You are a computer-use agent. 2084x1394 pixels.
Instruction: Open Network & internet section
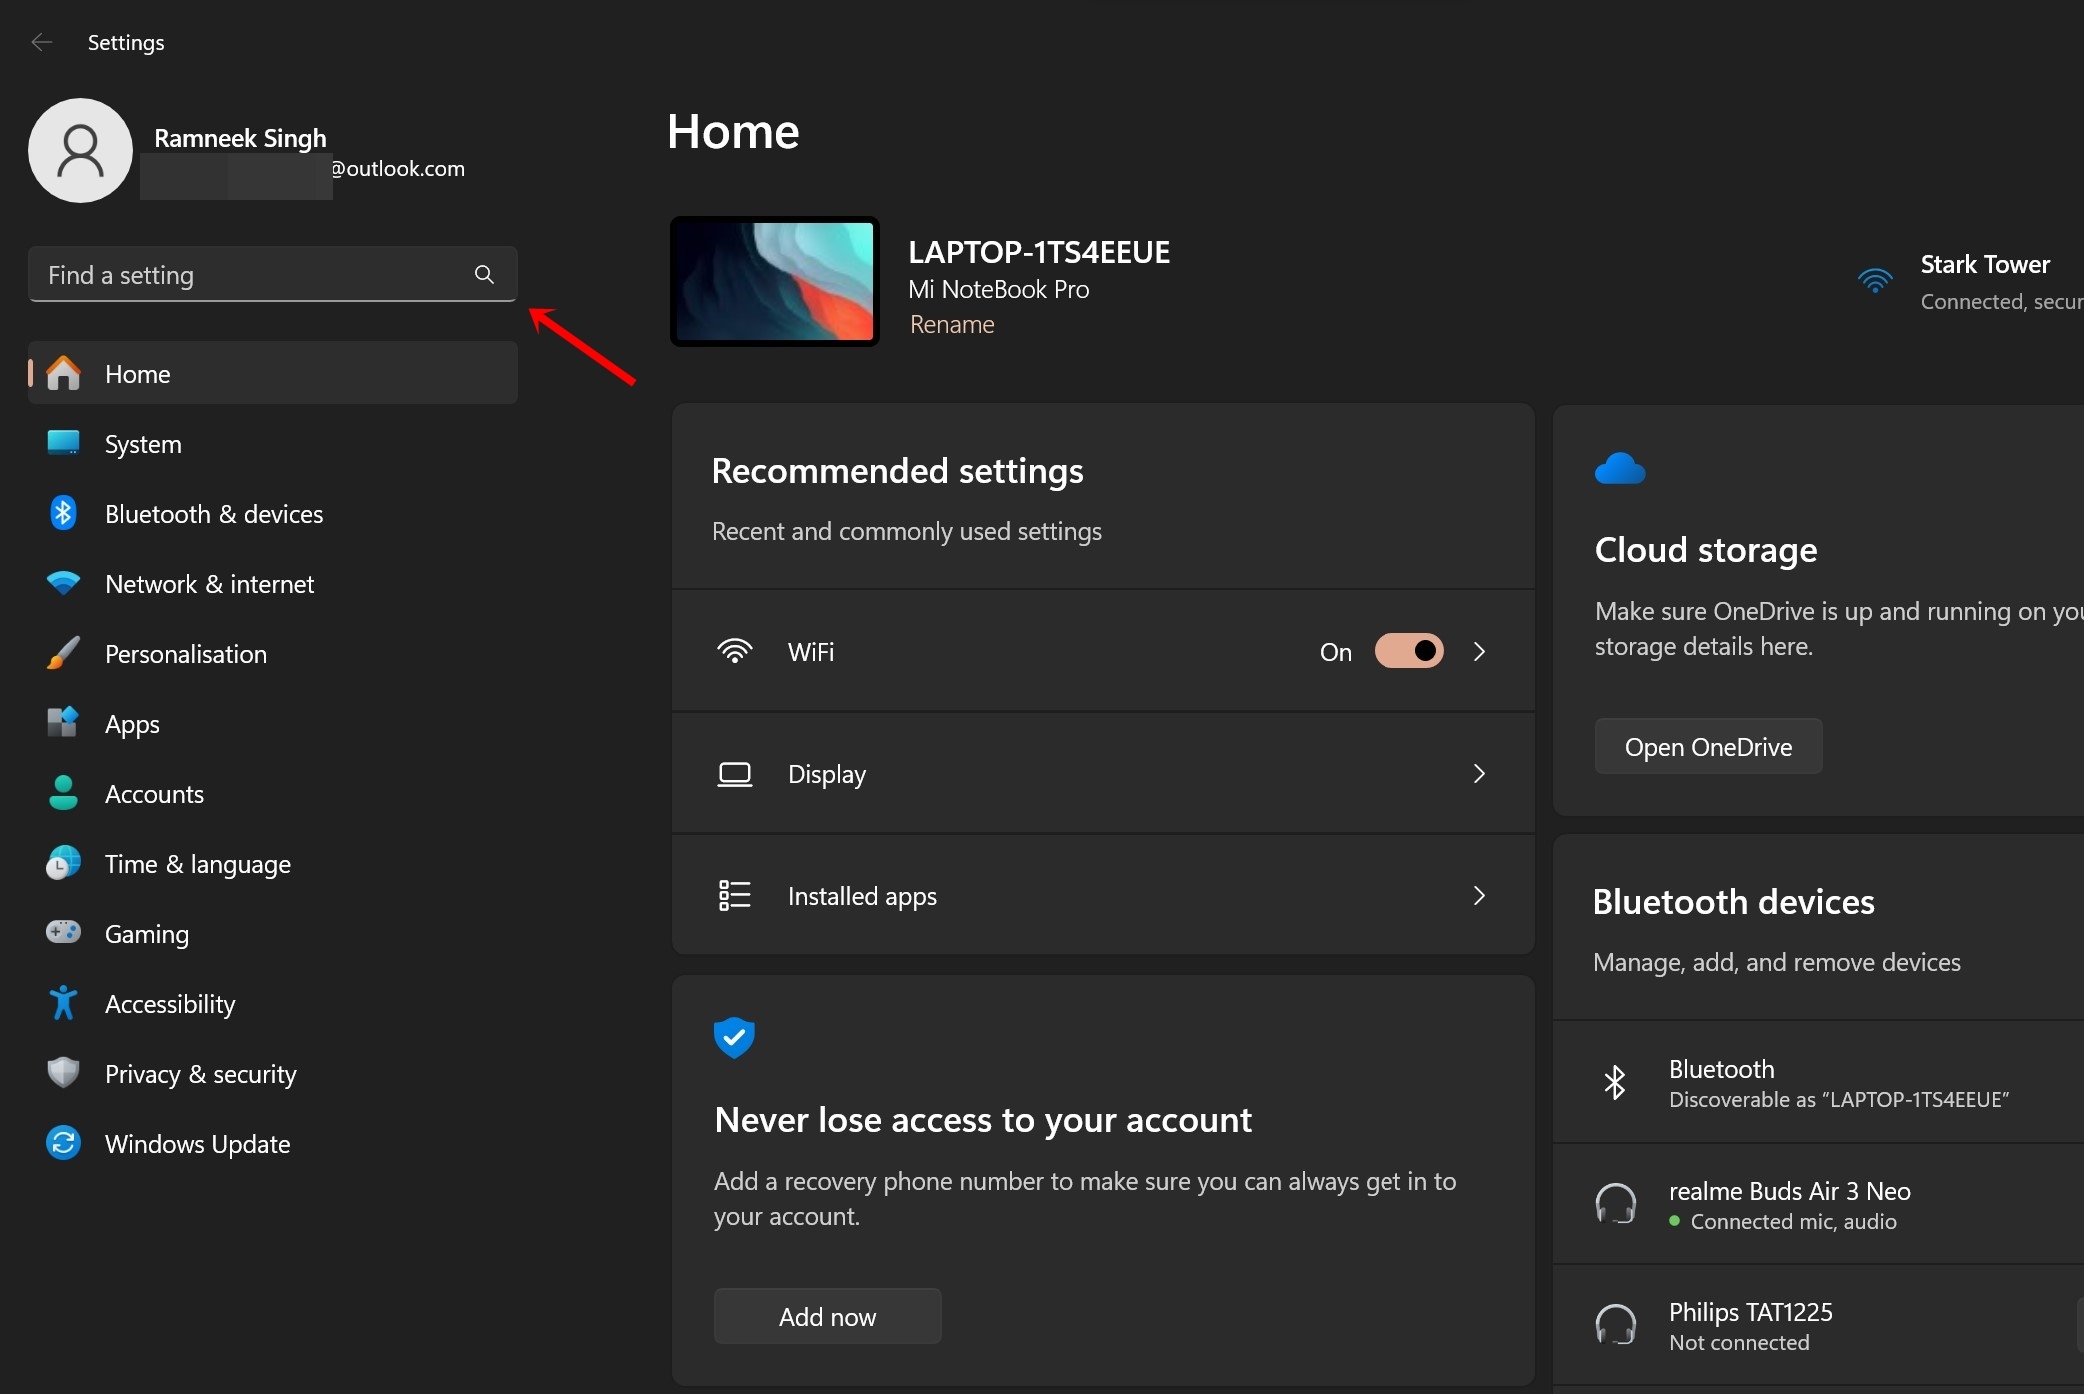tap(273, 583)
